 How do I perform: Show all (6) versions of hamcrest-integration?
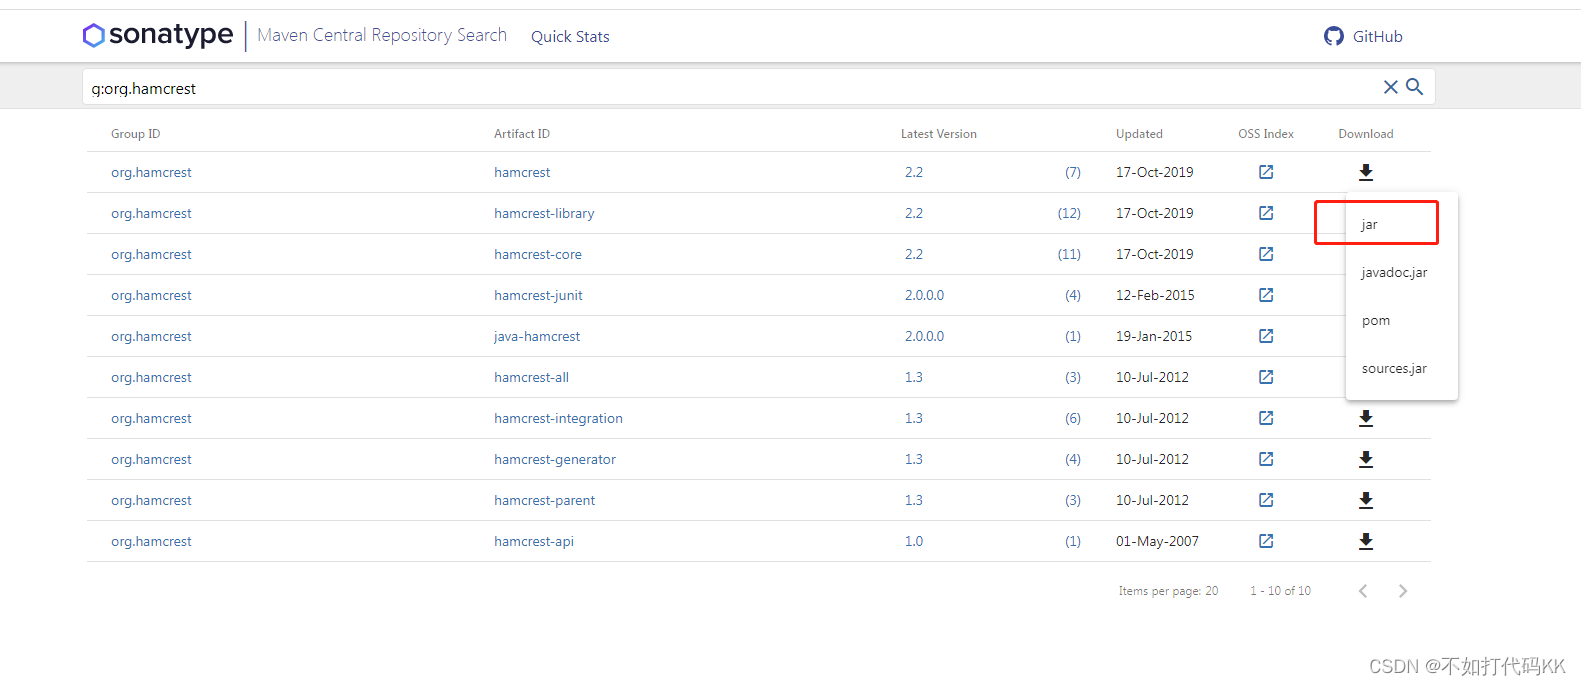(x=1073, y=418)
